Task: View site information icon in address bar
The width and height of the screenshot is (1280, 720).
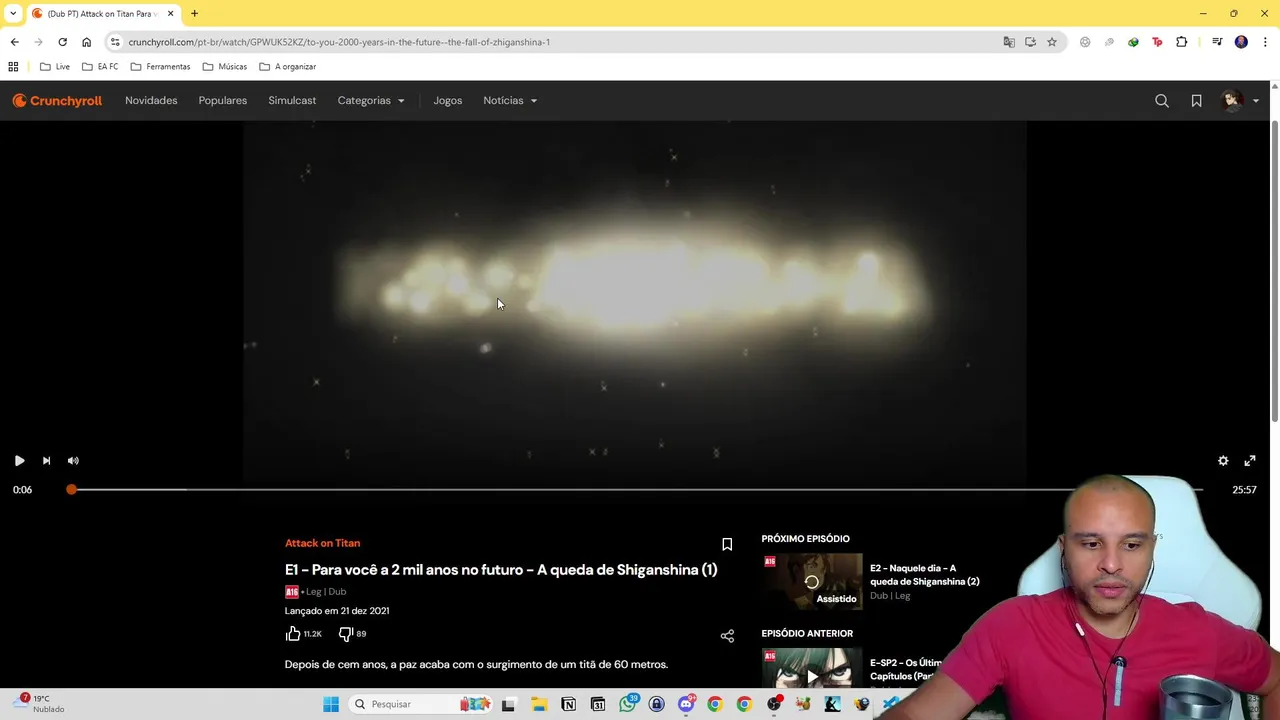Action: (115, 42)
